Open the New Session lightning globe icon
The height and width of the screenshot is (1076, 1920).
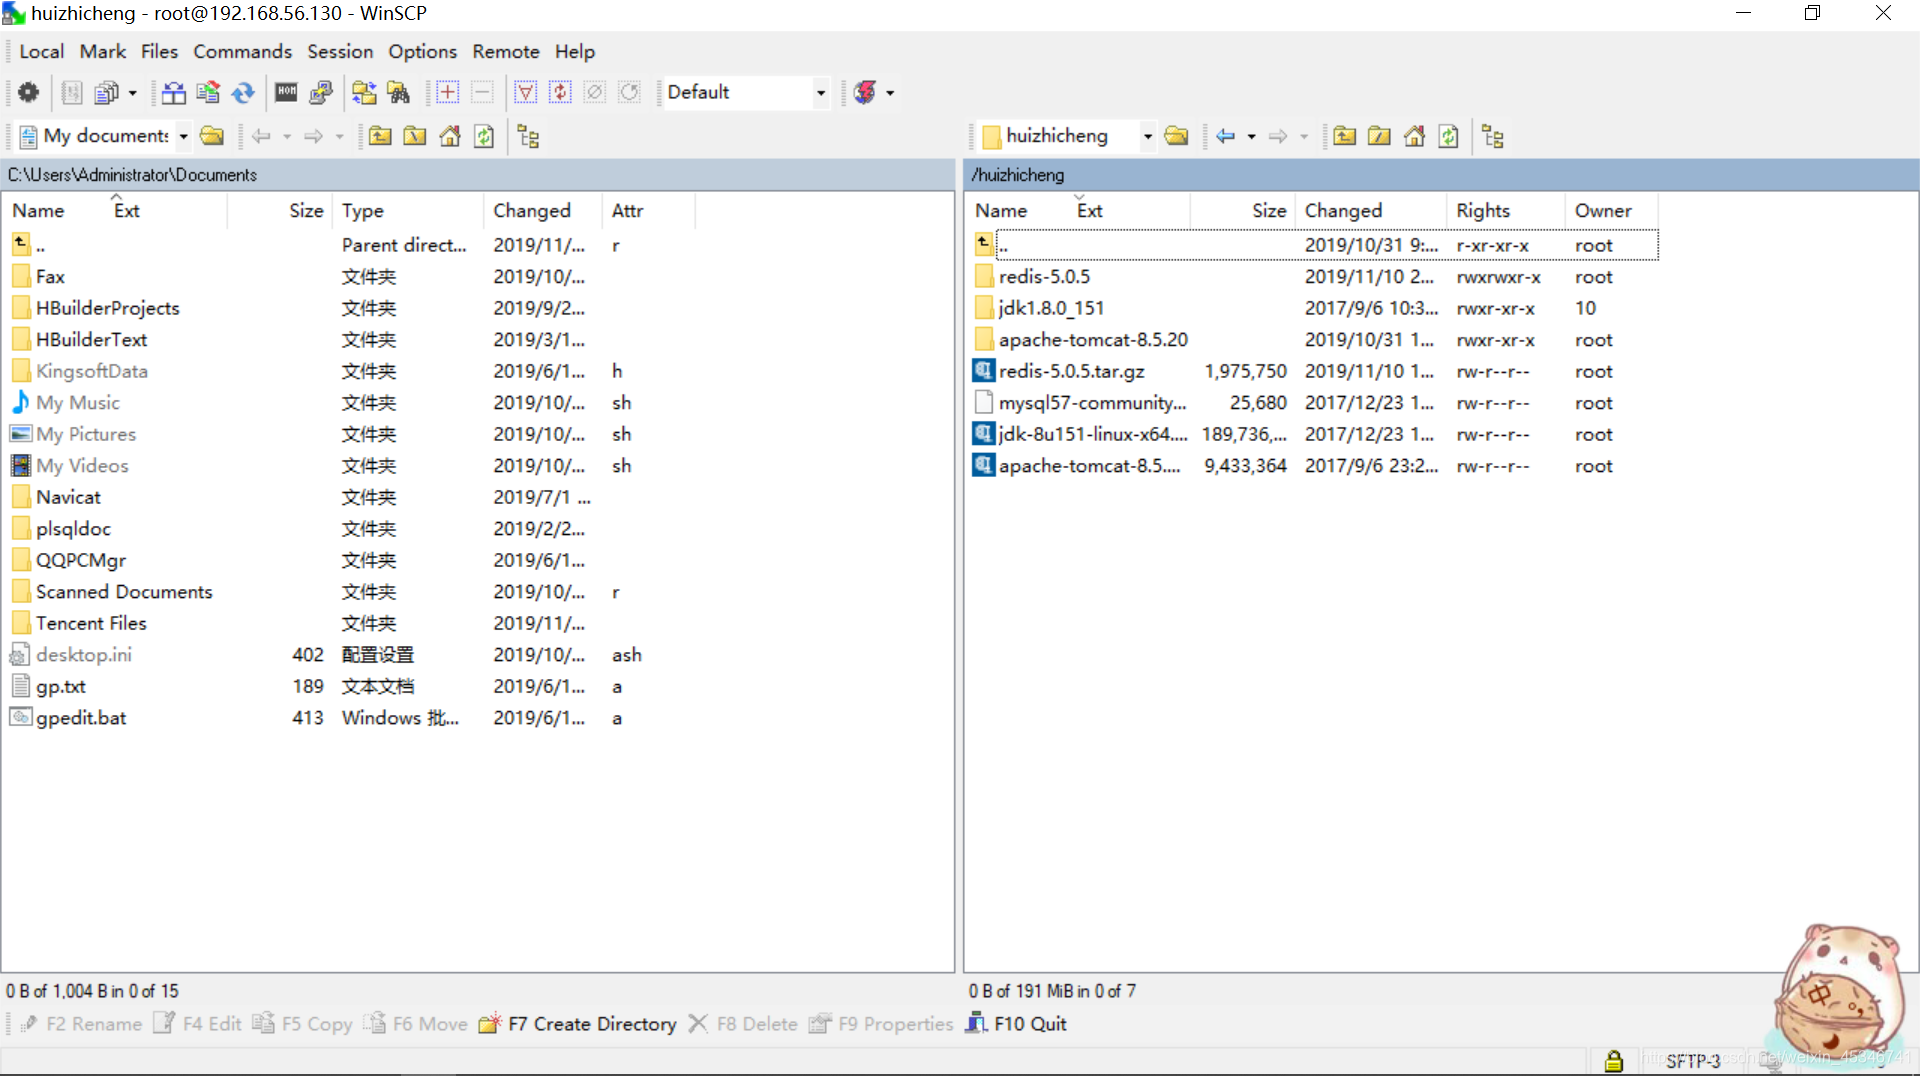866,92
